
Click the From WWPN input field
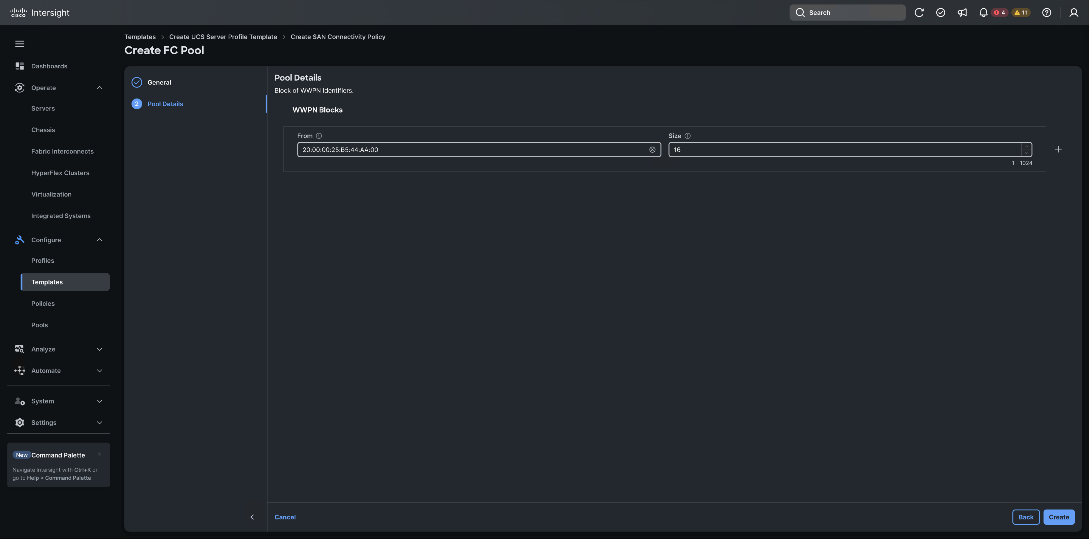(479, 149)
